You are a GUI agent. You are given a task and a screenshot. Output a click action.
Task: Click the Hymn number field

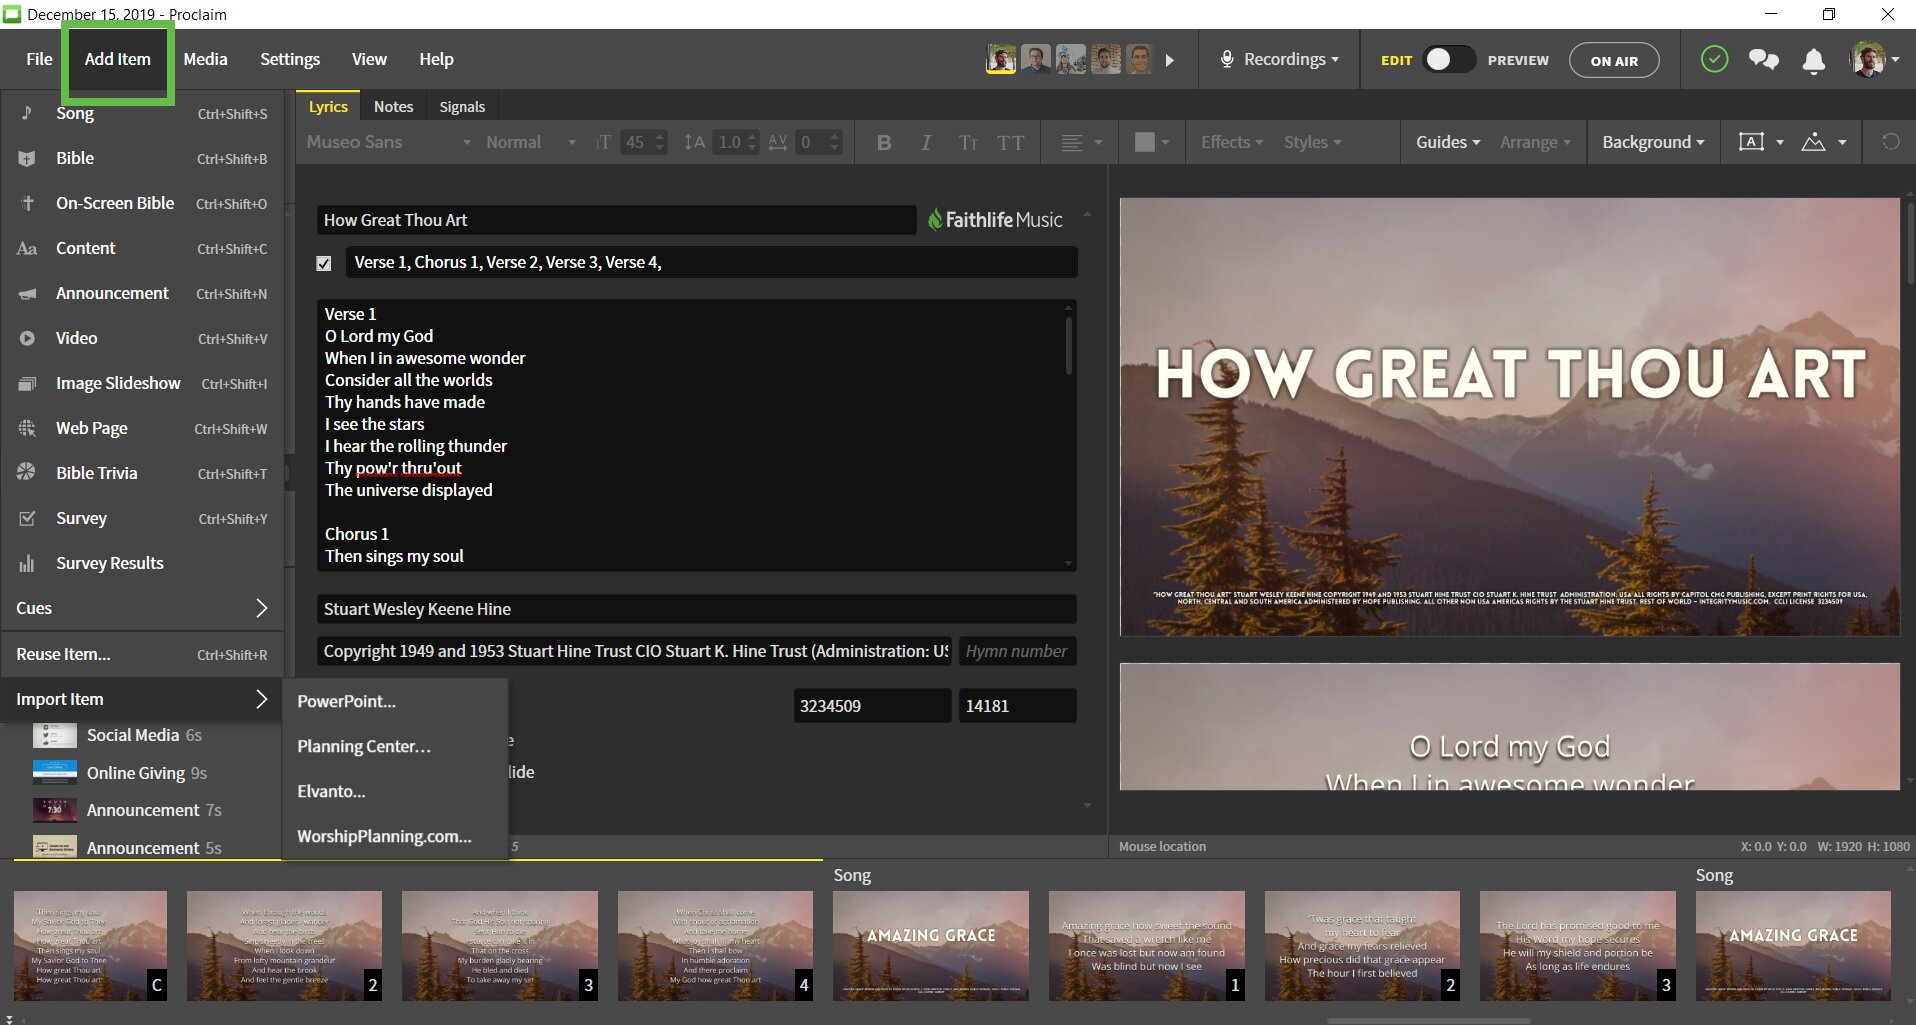point(1017,651)
